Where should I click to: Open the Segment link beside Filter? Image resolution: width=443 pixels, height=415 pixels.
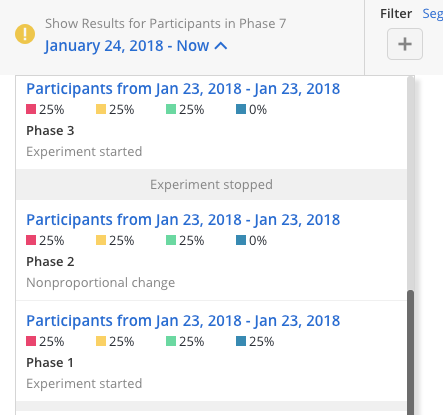(433, 14)
